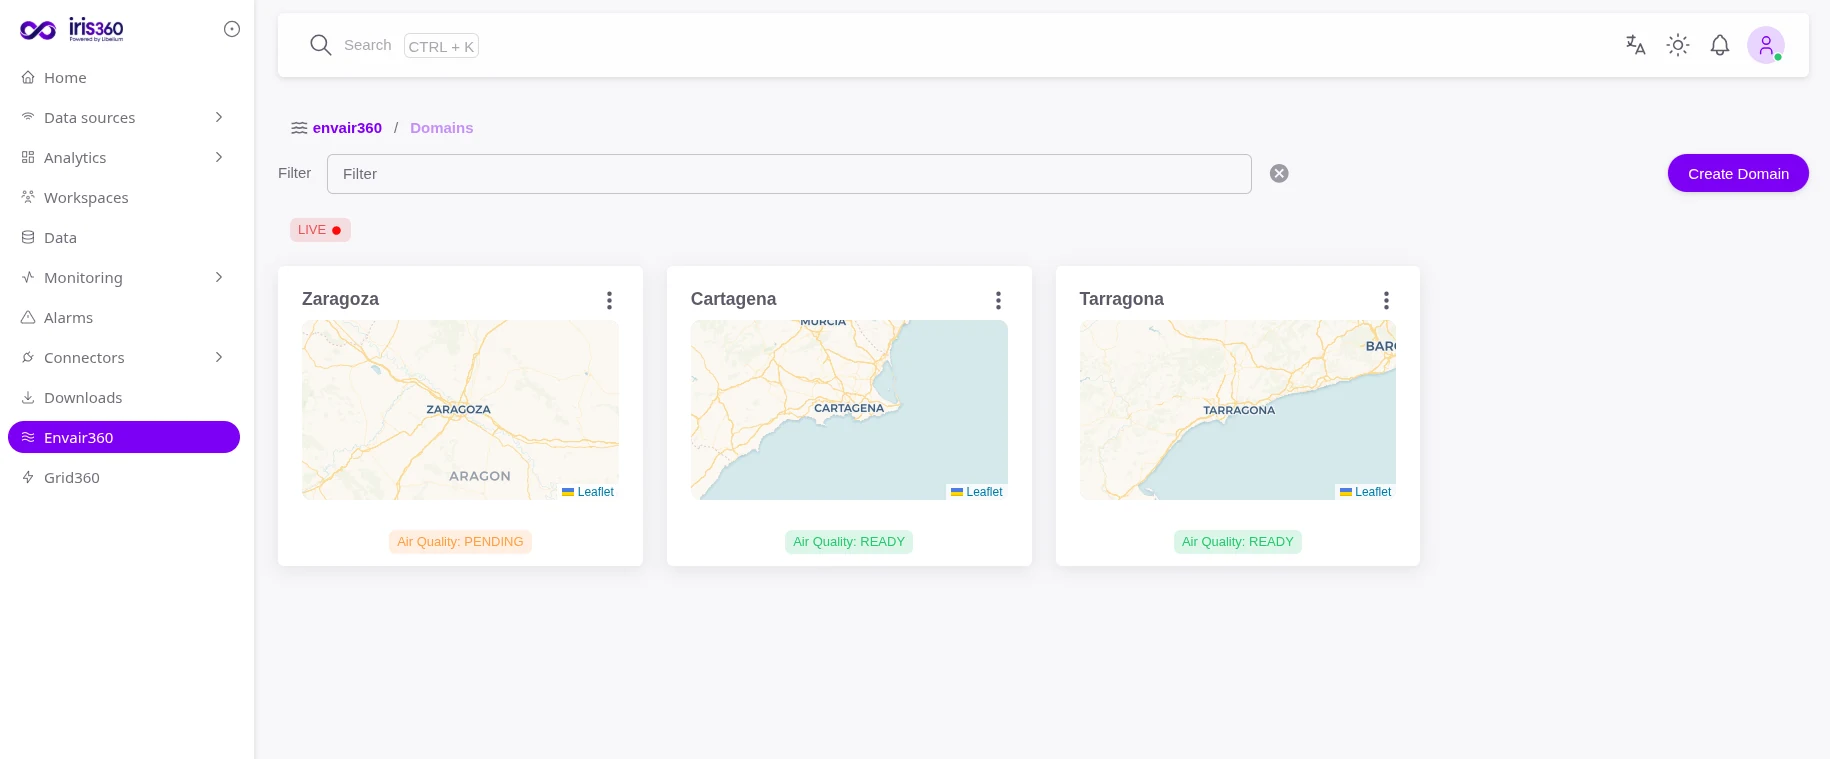The image size is (1830, 759).
Task: Click the Tarragona card title
Action: (x=1122, y=299)
